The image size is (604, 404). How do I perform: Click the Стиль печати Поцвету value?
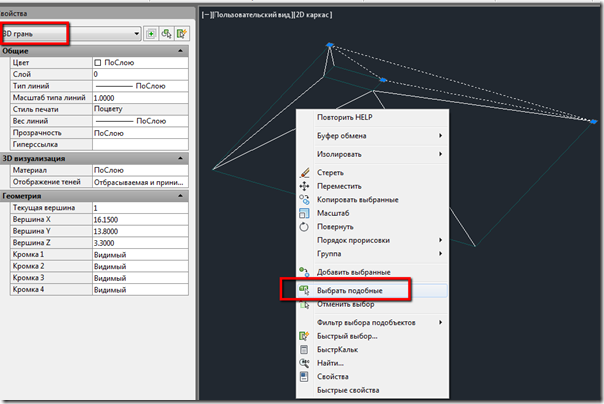(x=140, y=109)
